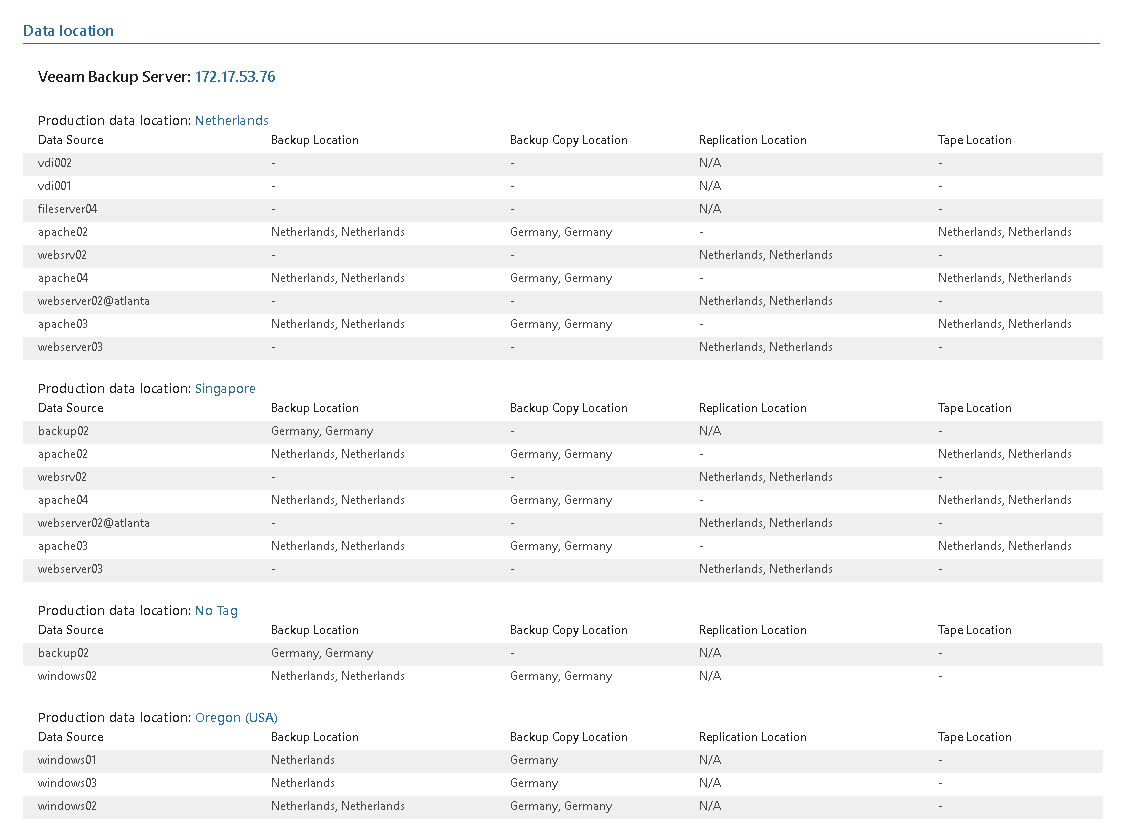The width and height of the screenshot is (1138, 826).
Task: Open the Singapore production data location link
Action: pyautogui.click(x=225, y=388)
